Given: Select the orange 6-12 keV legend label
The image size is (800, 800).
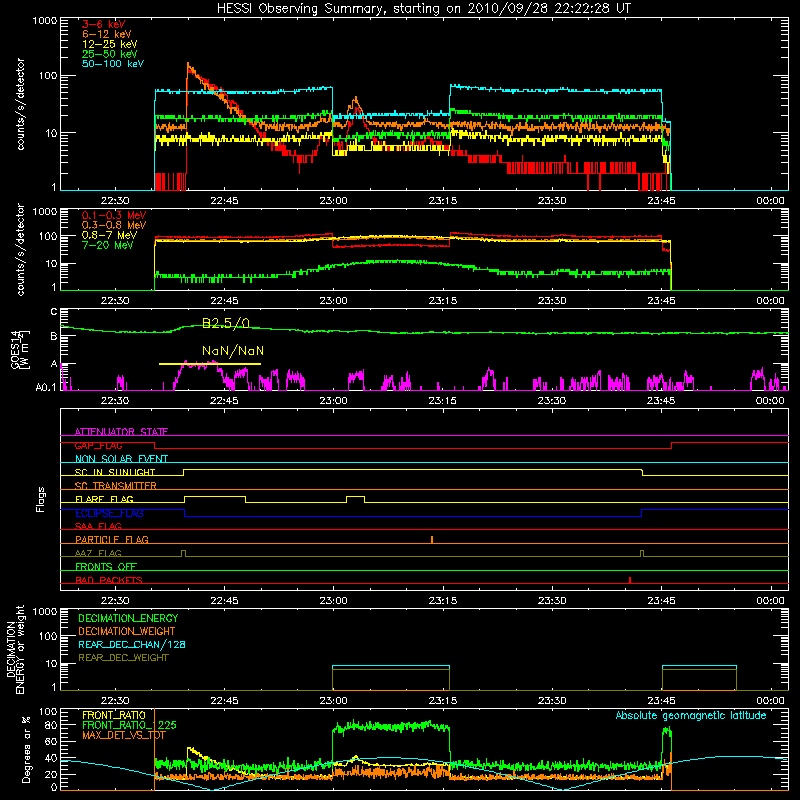Looking at the screenshot, I should 106,34.
